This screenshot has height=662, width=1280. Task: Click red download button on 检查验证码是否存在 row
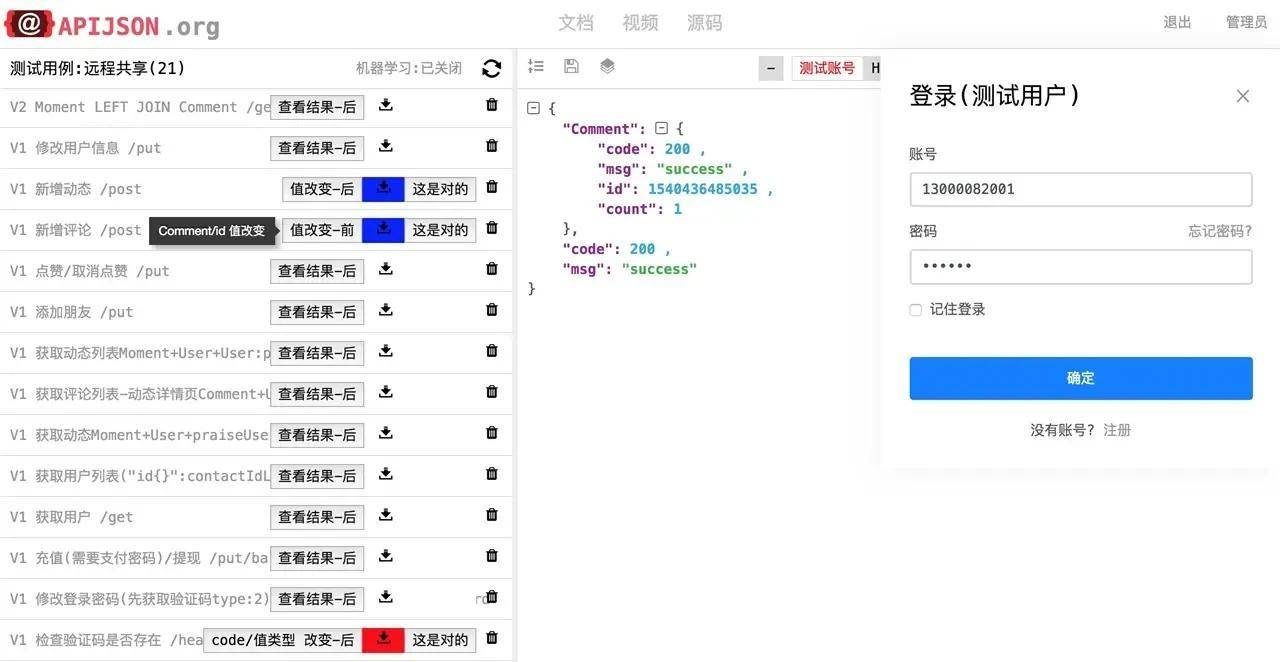click(x=383, y=639)
